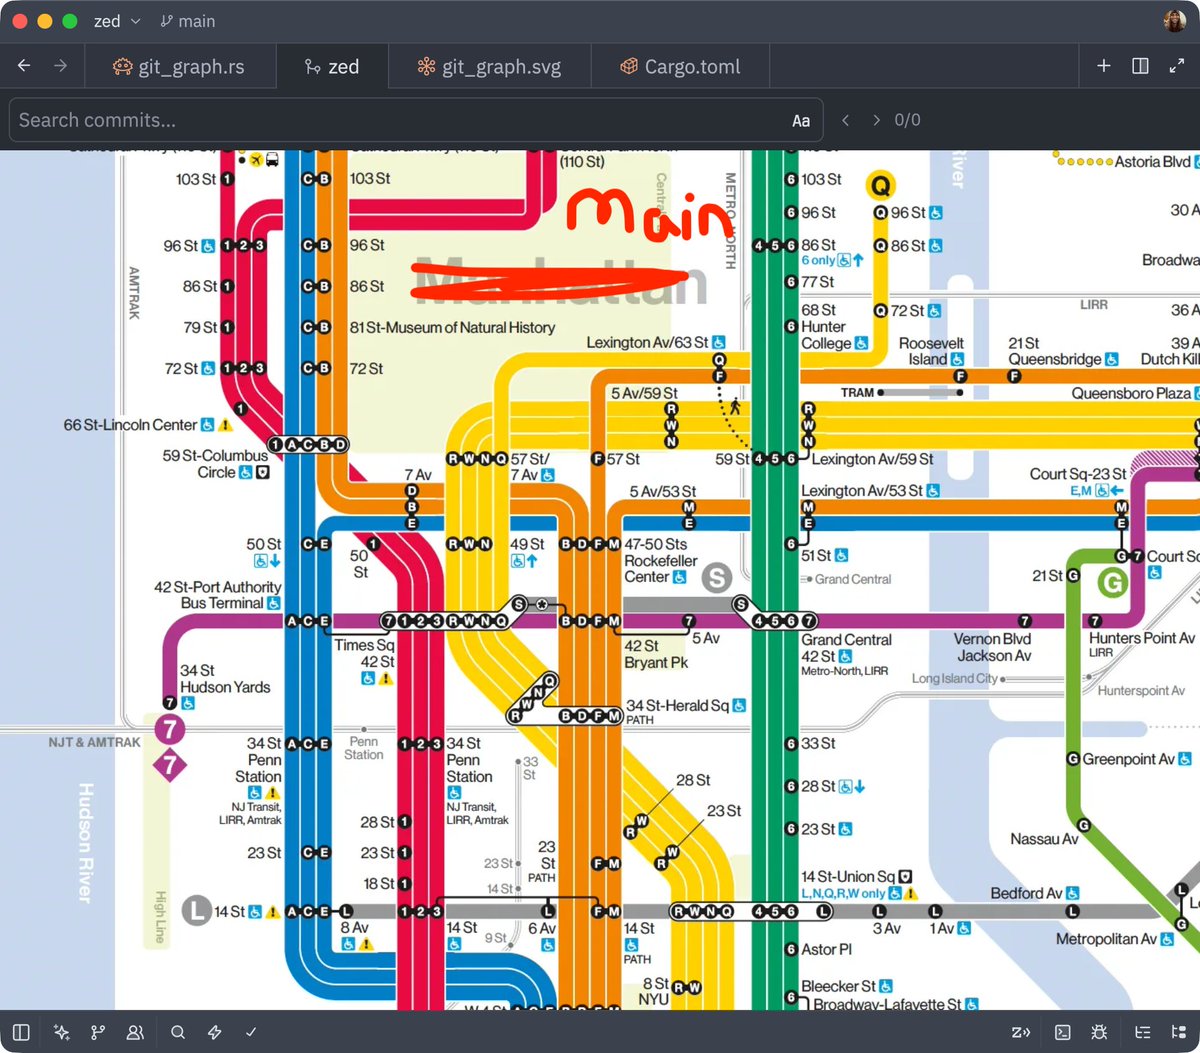The image size is (1200, 1053).
Task: Select next search match chevron
Action: pos(877,120)
